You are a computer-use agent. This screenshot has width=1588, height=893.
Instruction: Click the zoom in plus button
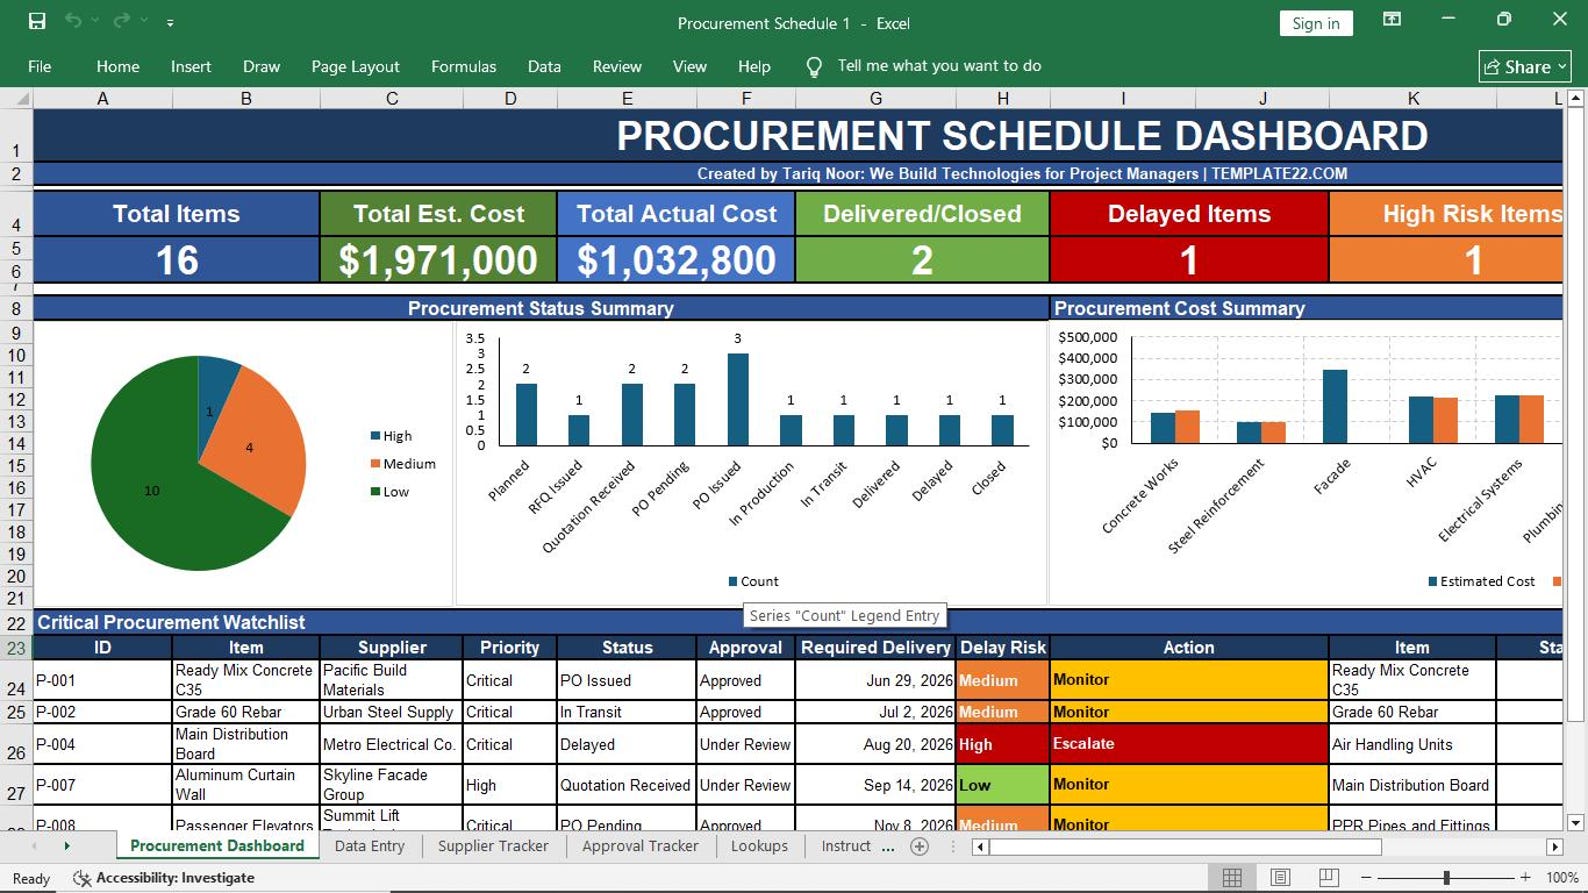click(x=1525, y=878)
